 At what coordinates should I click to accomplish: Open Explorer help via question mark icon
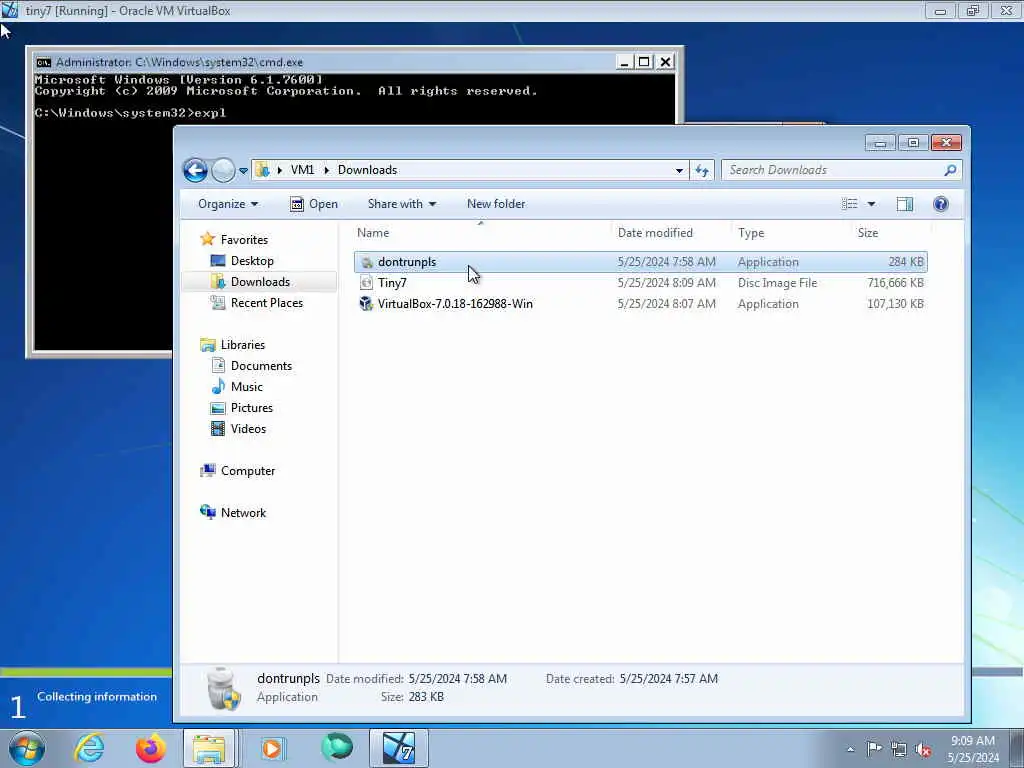pos(940,204)
